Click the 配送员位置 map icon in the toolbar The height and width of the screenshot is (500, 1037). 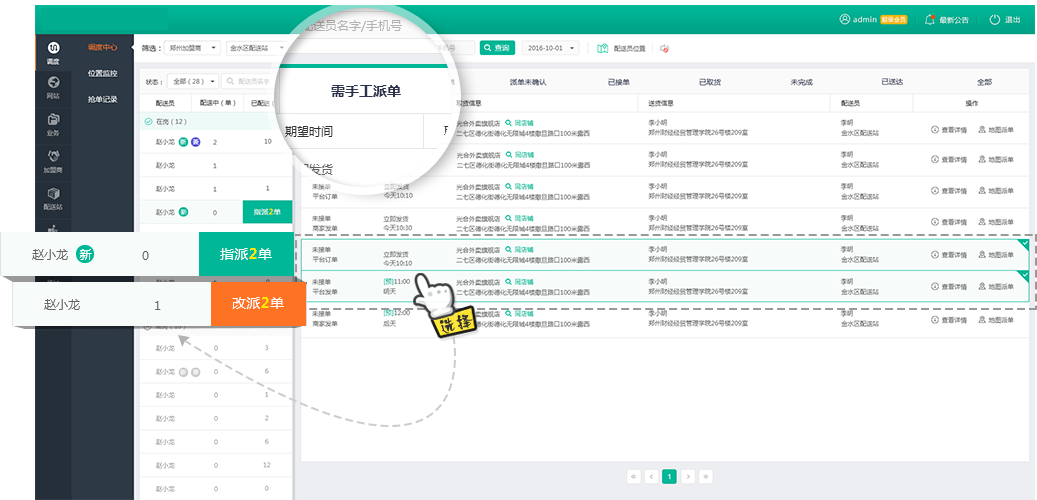coord(603,48)
